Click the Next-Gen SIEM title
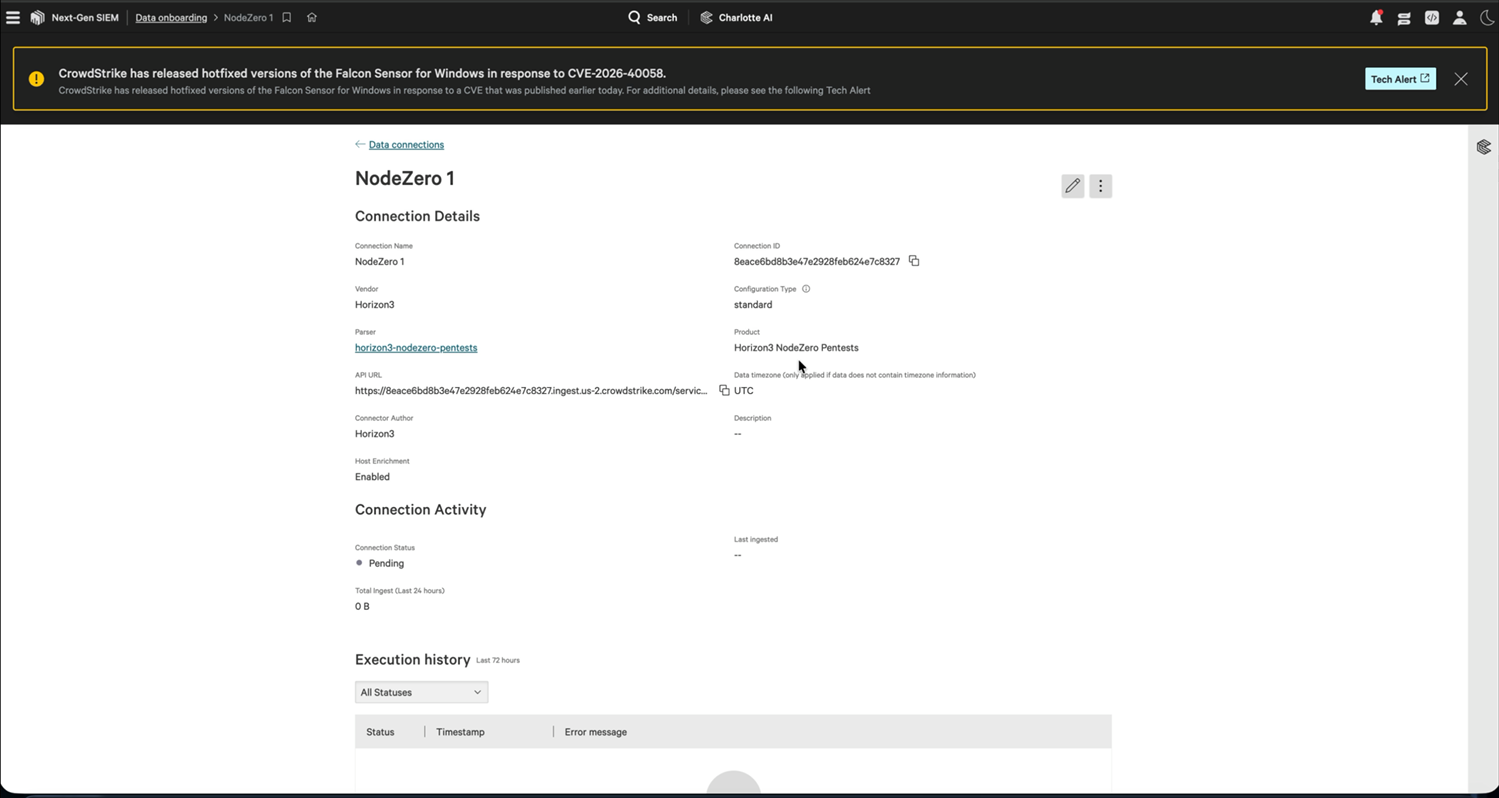 85,18
